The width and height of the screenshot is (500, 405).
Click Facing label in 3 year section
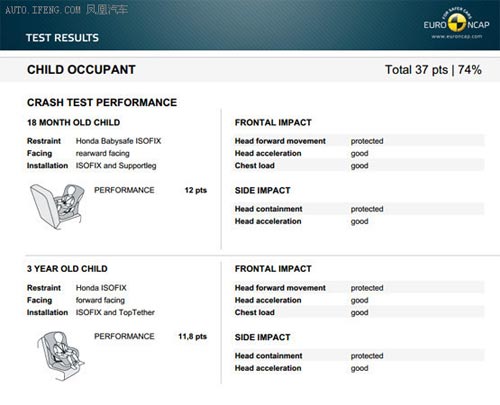coord(39,300)
